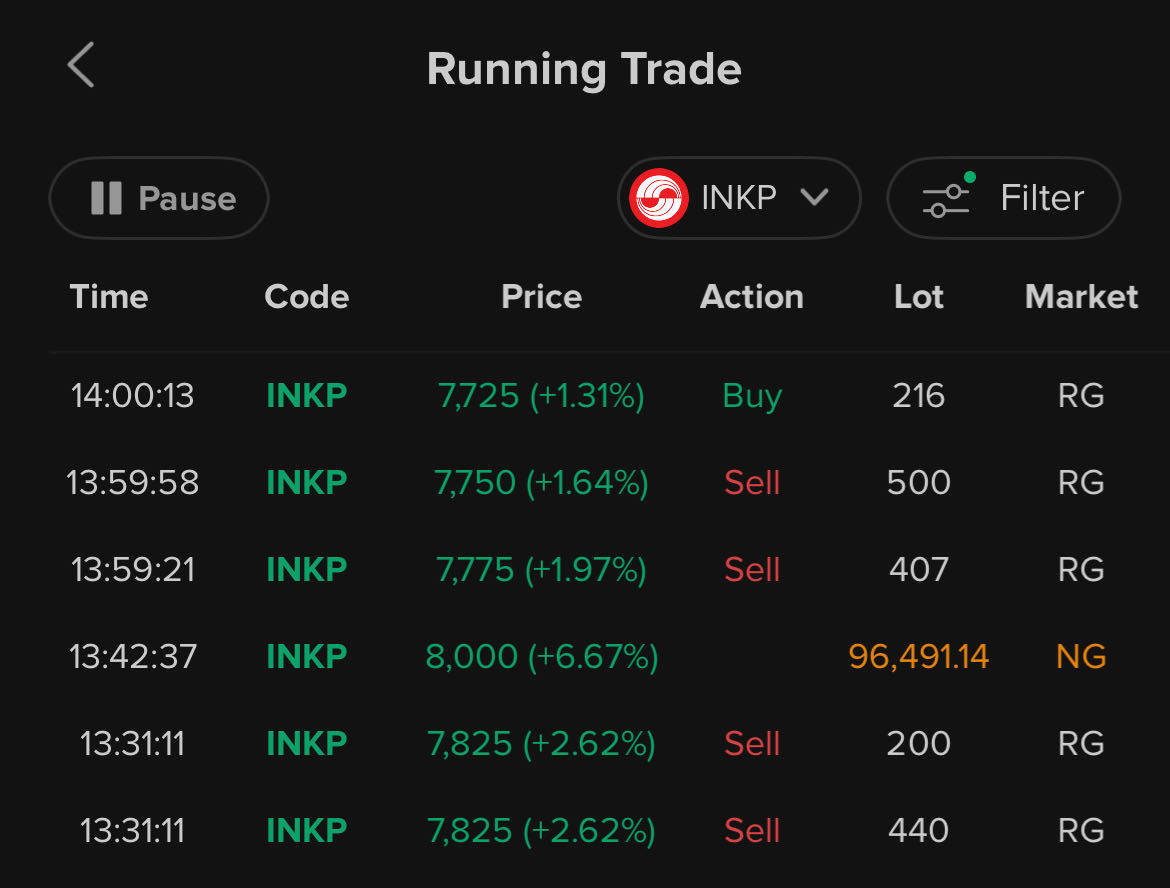1170x888 pixels.
Task: Sort by the Price column header
Action: coord(541,297)
